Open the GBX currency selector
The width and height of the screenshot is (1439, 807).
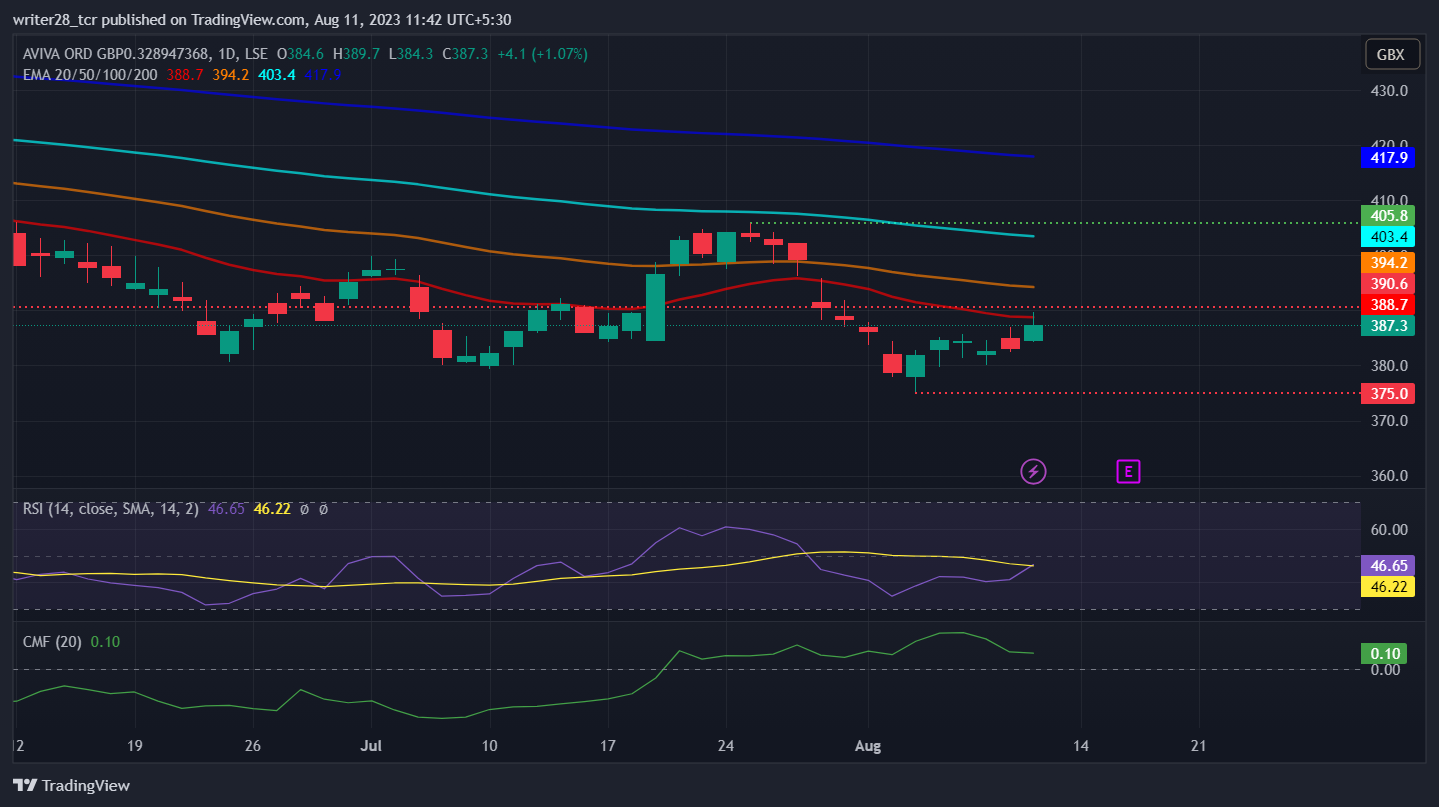pyautogui.click(x=1392, y=55)
